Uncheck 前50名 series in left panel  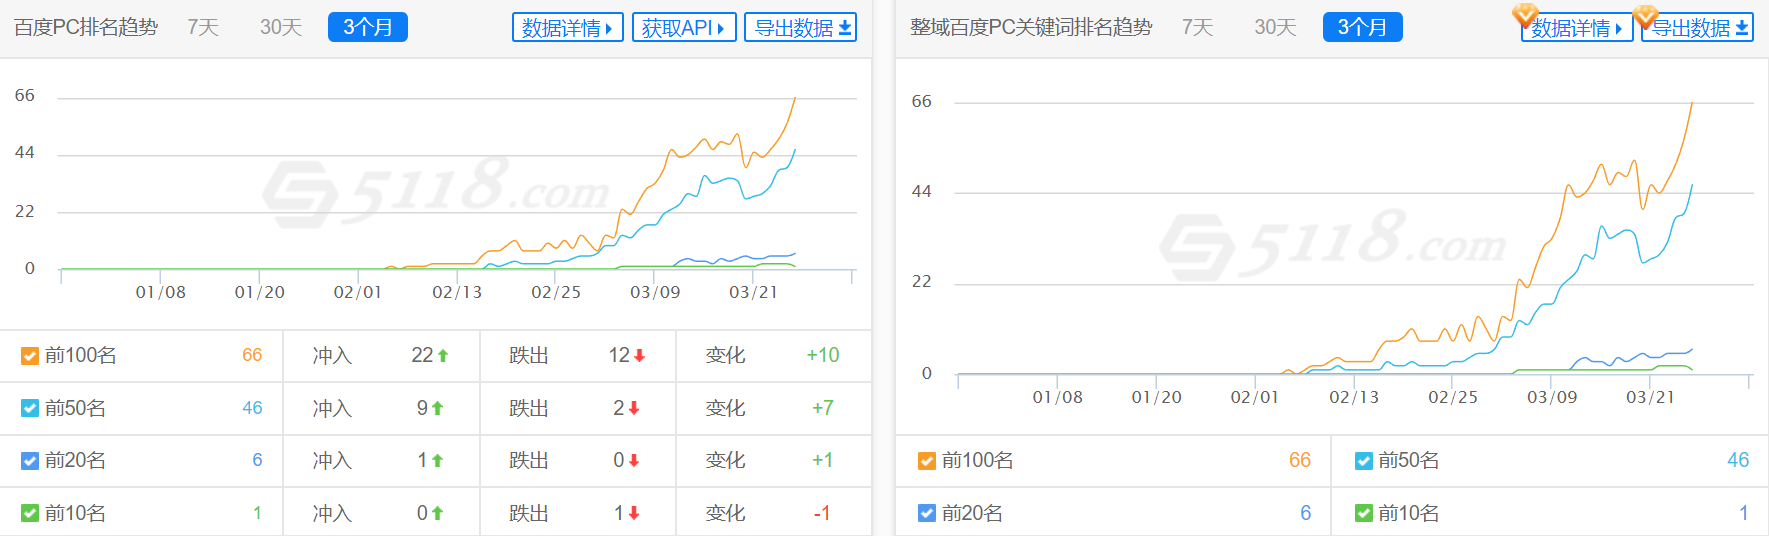pyautogui.click(x=30, y=409)
